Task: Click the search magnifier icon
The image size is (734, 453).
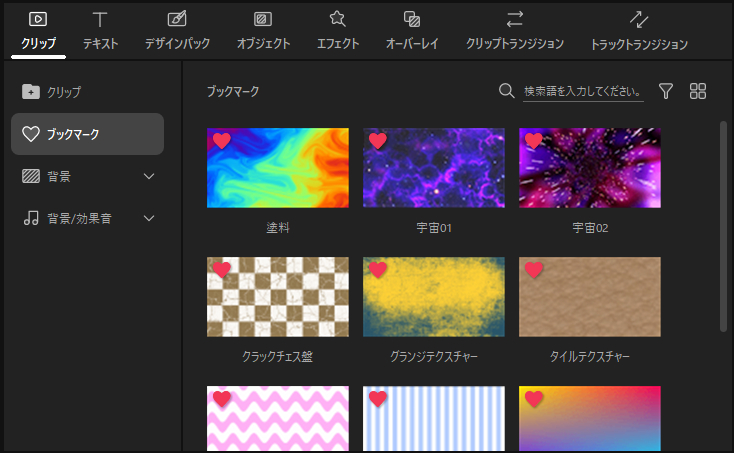Action: click(507, 91)
